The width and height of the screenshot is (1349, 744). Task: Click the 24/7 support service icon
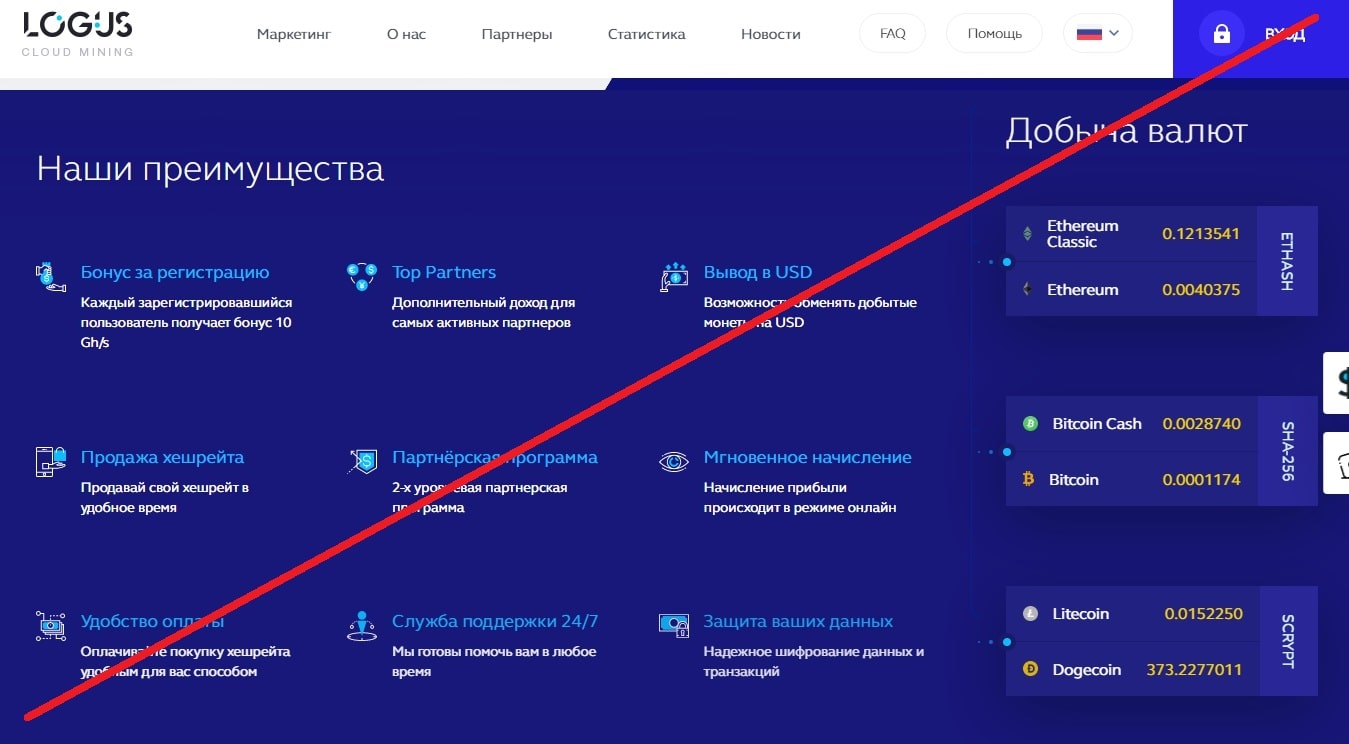tap(361, 625)
